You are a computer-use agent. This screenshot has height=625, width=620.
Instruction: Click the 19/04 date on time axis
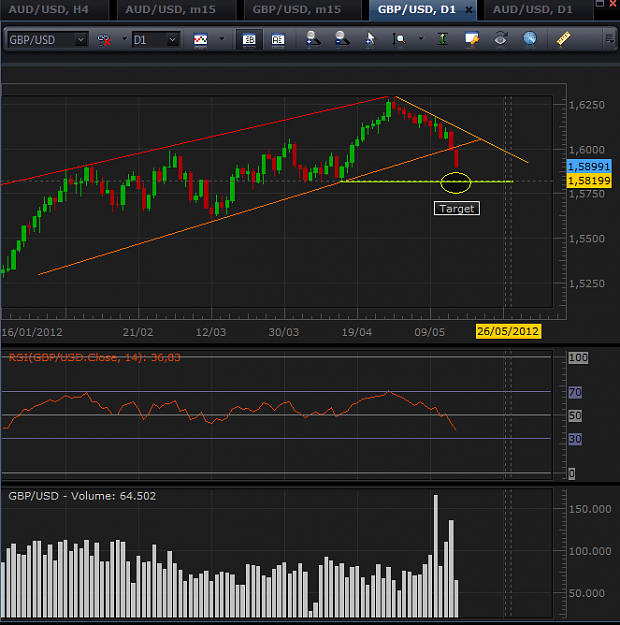(356, 332)
